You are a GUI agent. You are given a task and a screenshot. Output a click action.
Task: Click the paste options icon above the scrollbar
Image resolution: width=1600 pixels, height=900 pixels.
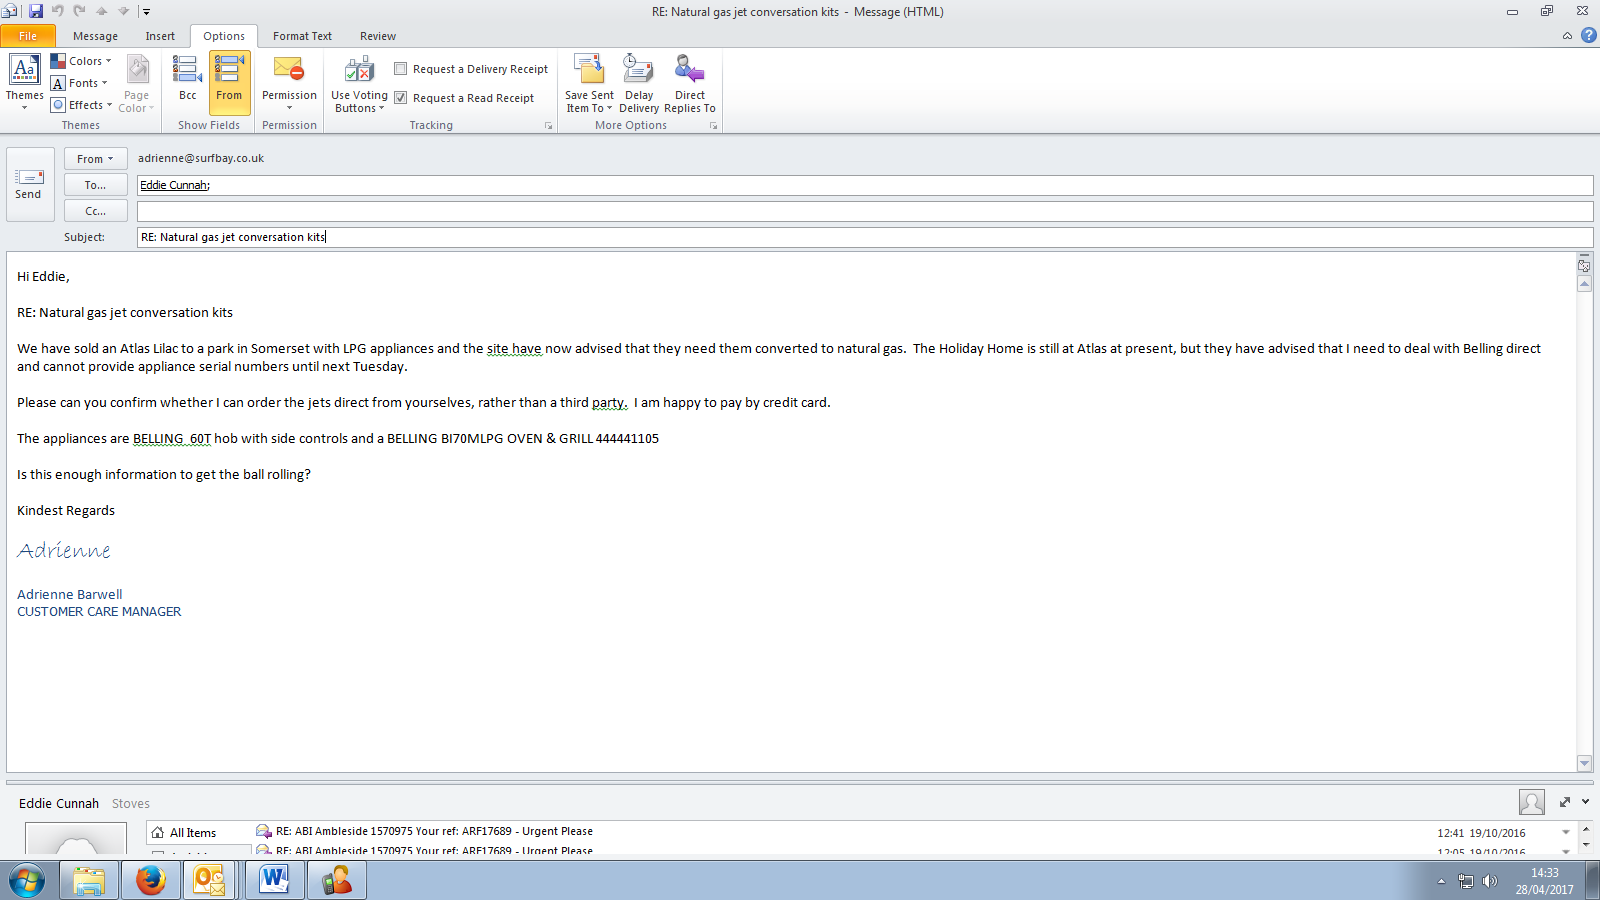tap(1584, 265)
